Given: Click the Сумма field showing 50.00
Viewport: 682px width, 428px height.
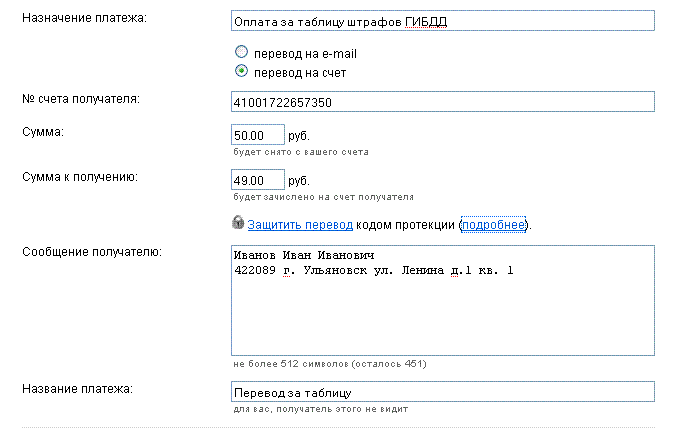Looking at the screenshot, I should click(x=257, y=134).
